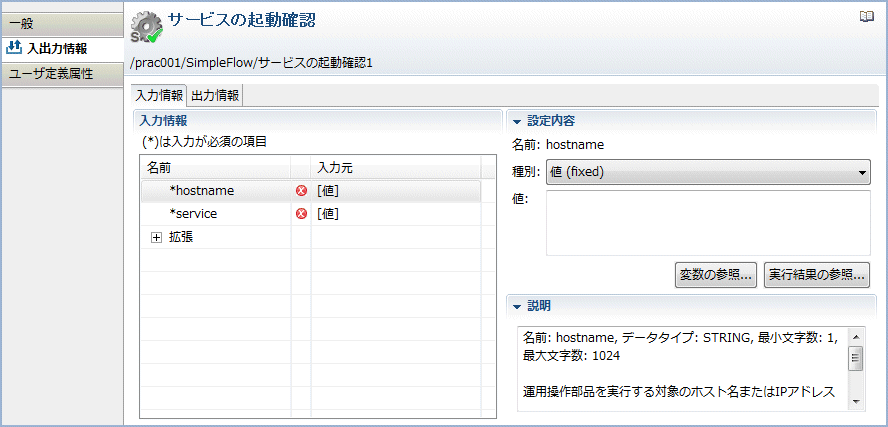This screenshot has width=888, height=427.
Task: Click the description scrollbar thumb
Action: 856,358
